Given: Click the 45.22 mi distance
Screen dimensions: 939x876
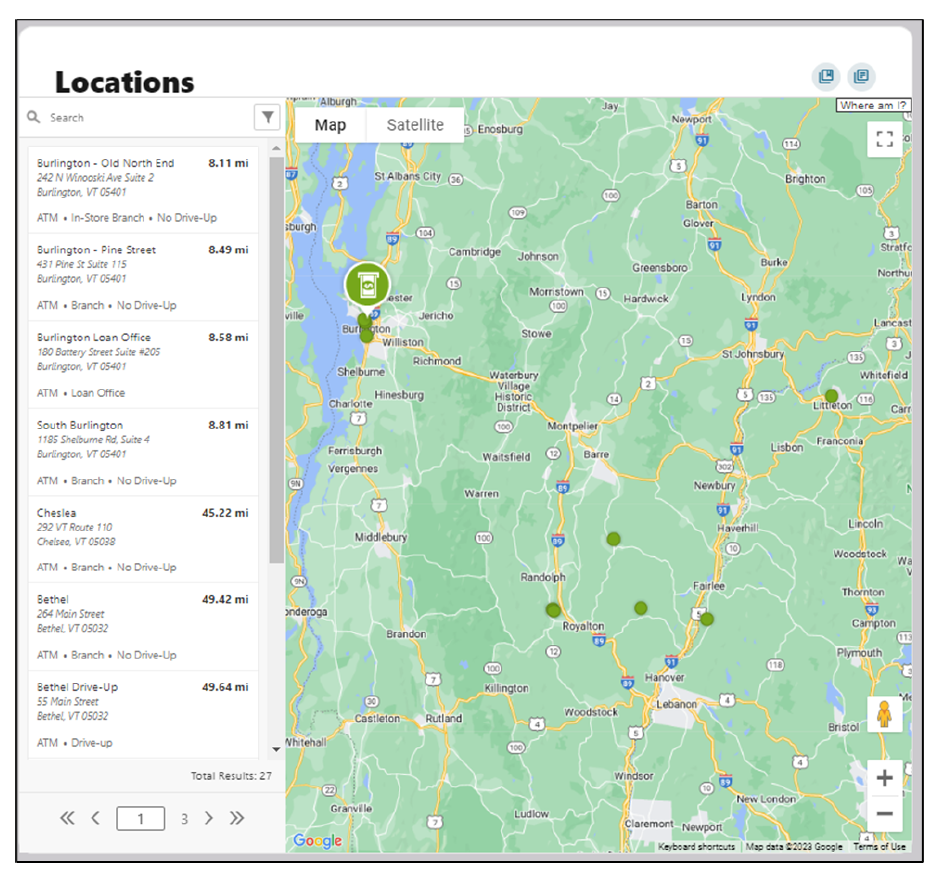Looking at the screenshot, I should point(225,513).
